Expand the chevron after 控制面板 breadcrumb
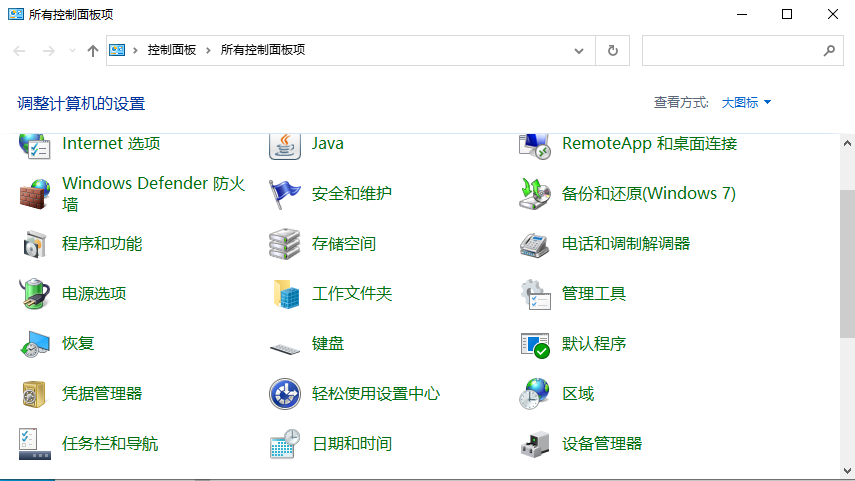Image resolution: width=855 pixels, height=481 pixels. point(208,50)
